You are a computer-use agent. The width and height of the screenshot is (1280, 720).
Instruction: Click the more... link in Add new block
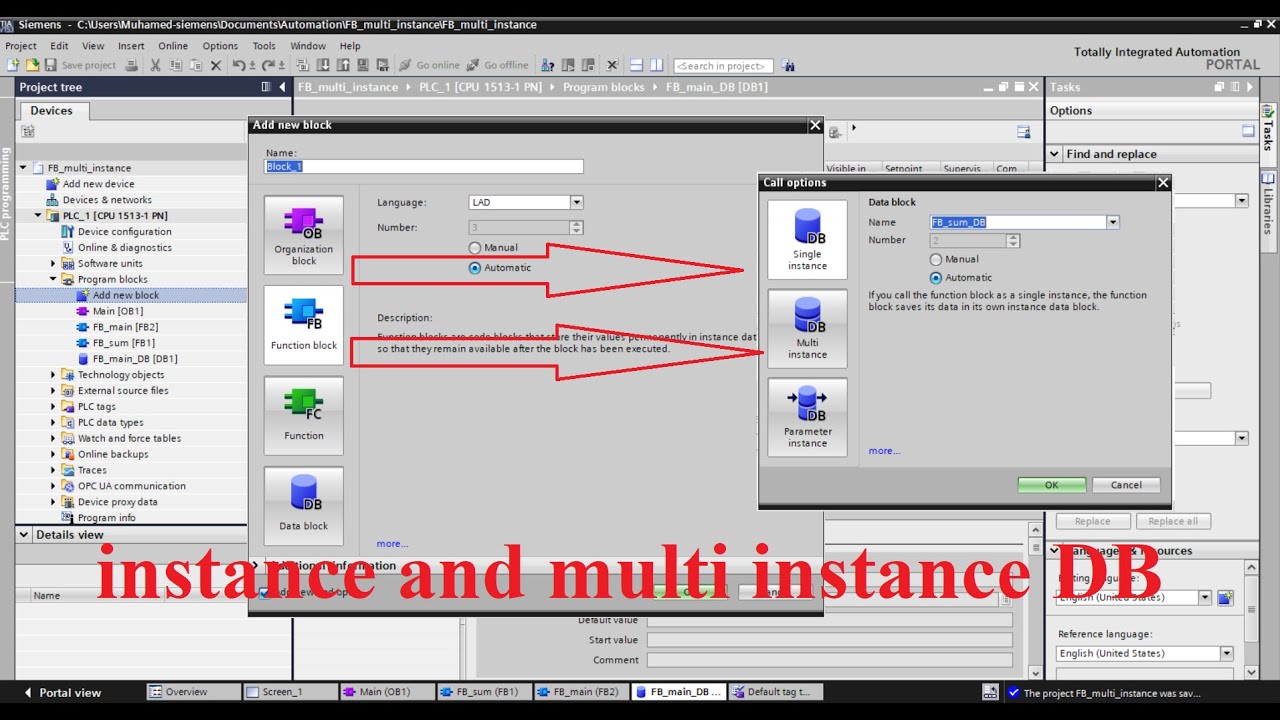click(392, 544)
